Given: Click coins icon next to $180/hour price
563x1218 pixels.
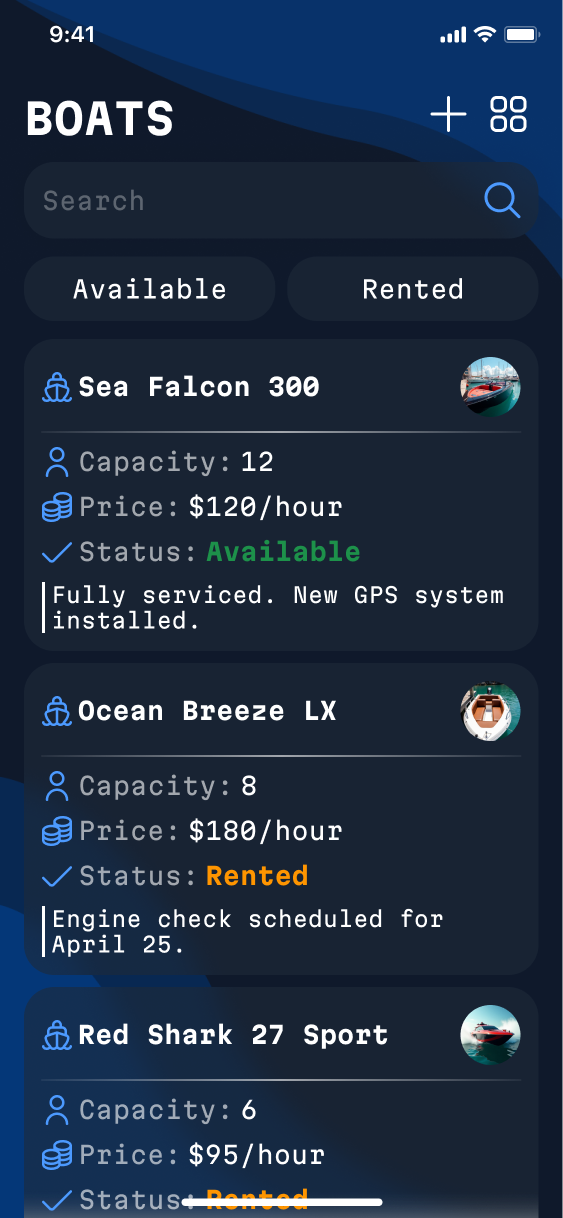Looking at the screenshot, I should (57, 831).
